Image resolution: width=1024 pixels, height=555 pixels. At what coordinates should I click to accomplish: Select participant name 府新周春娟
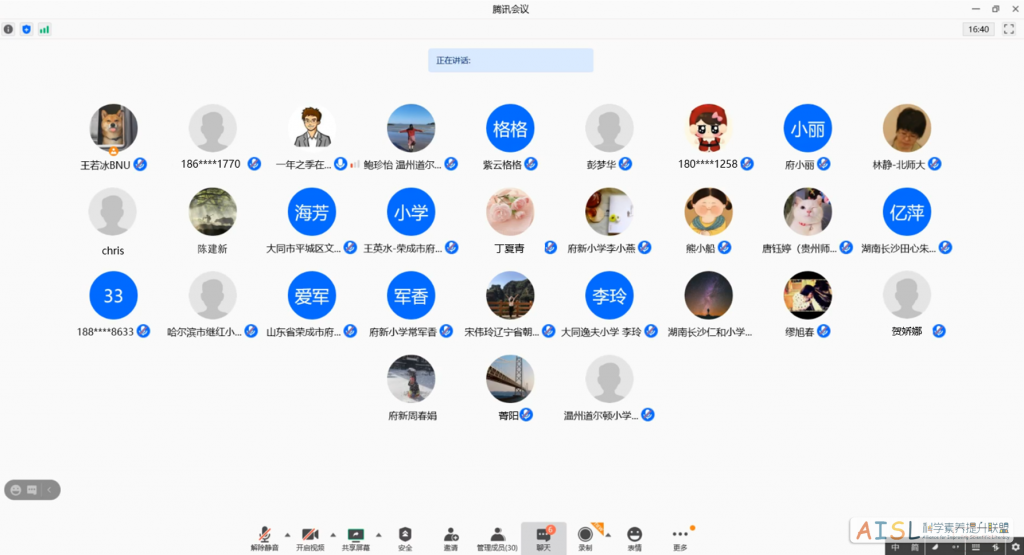point(413,415)
